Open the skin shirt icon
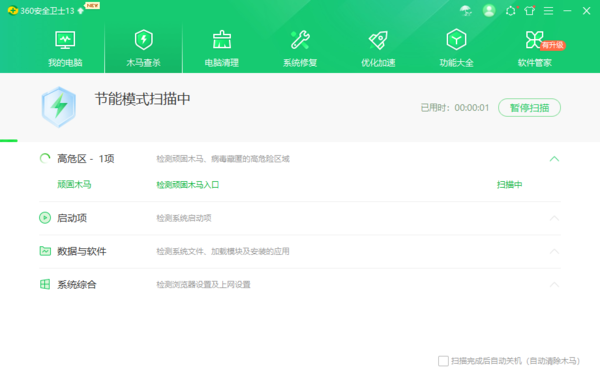 coord(530,11)
